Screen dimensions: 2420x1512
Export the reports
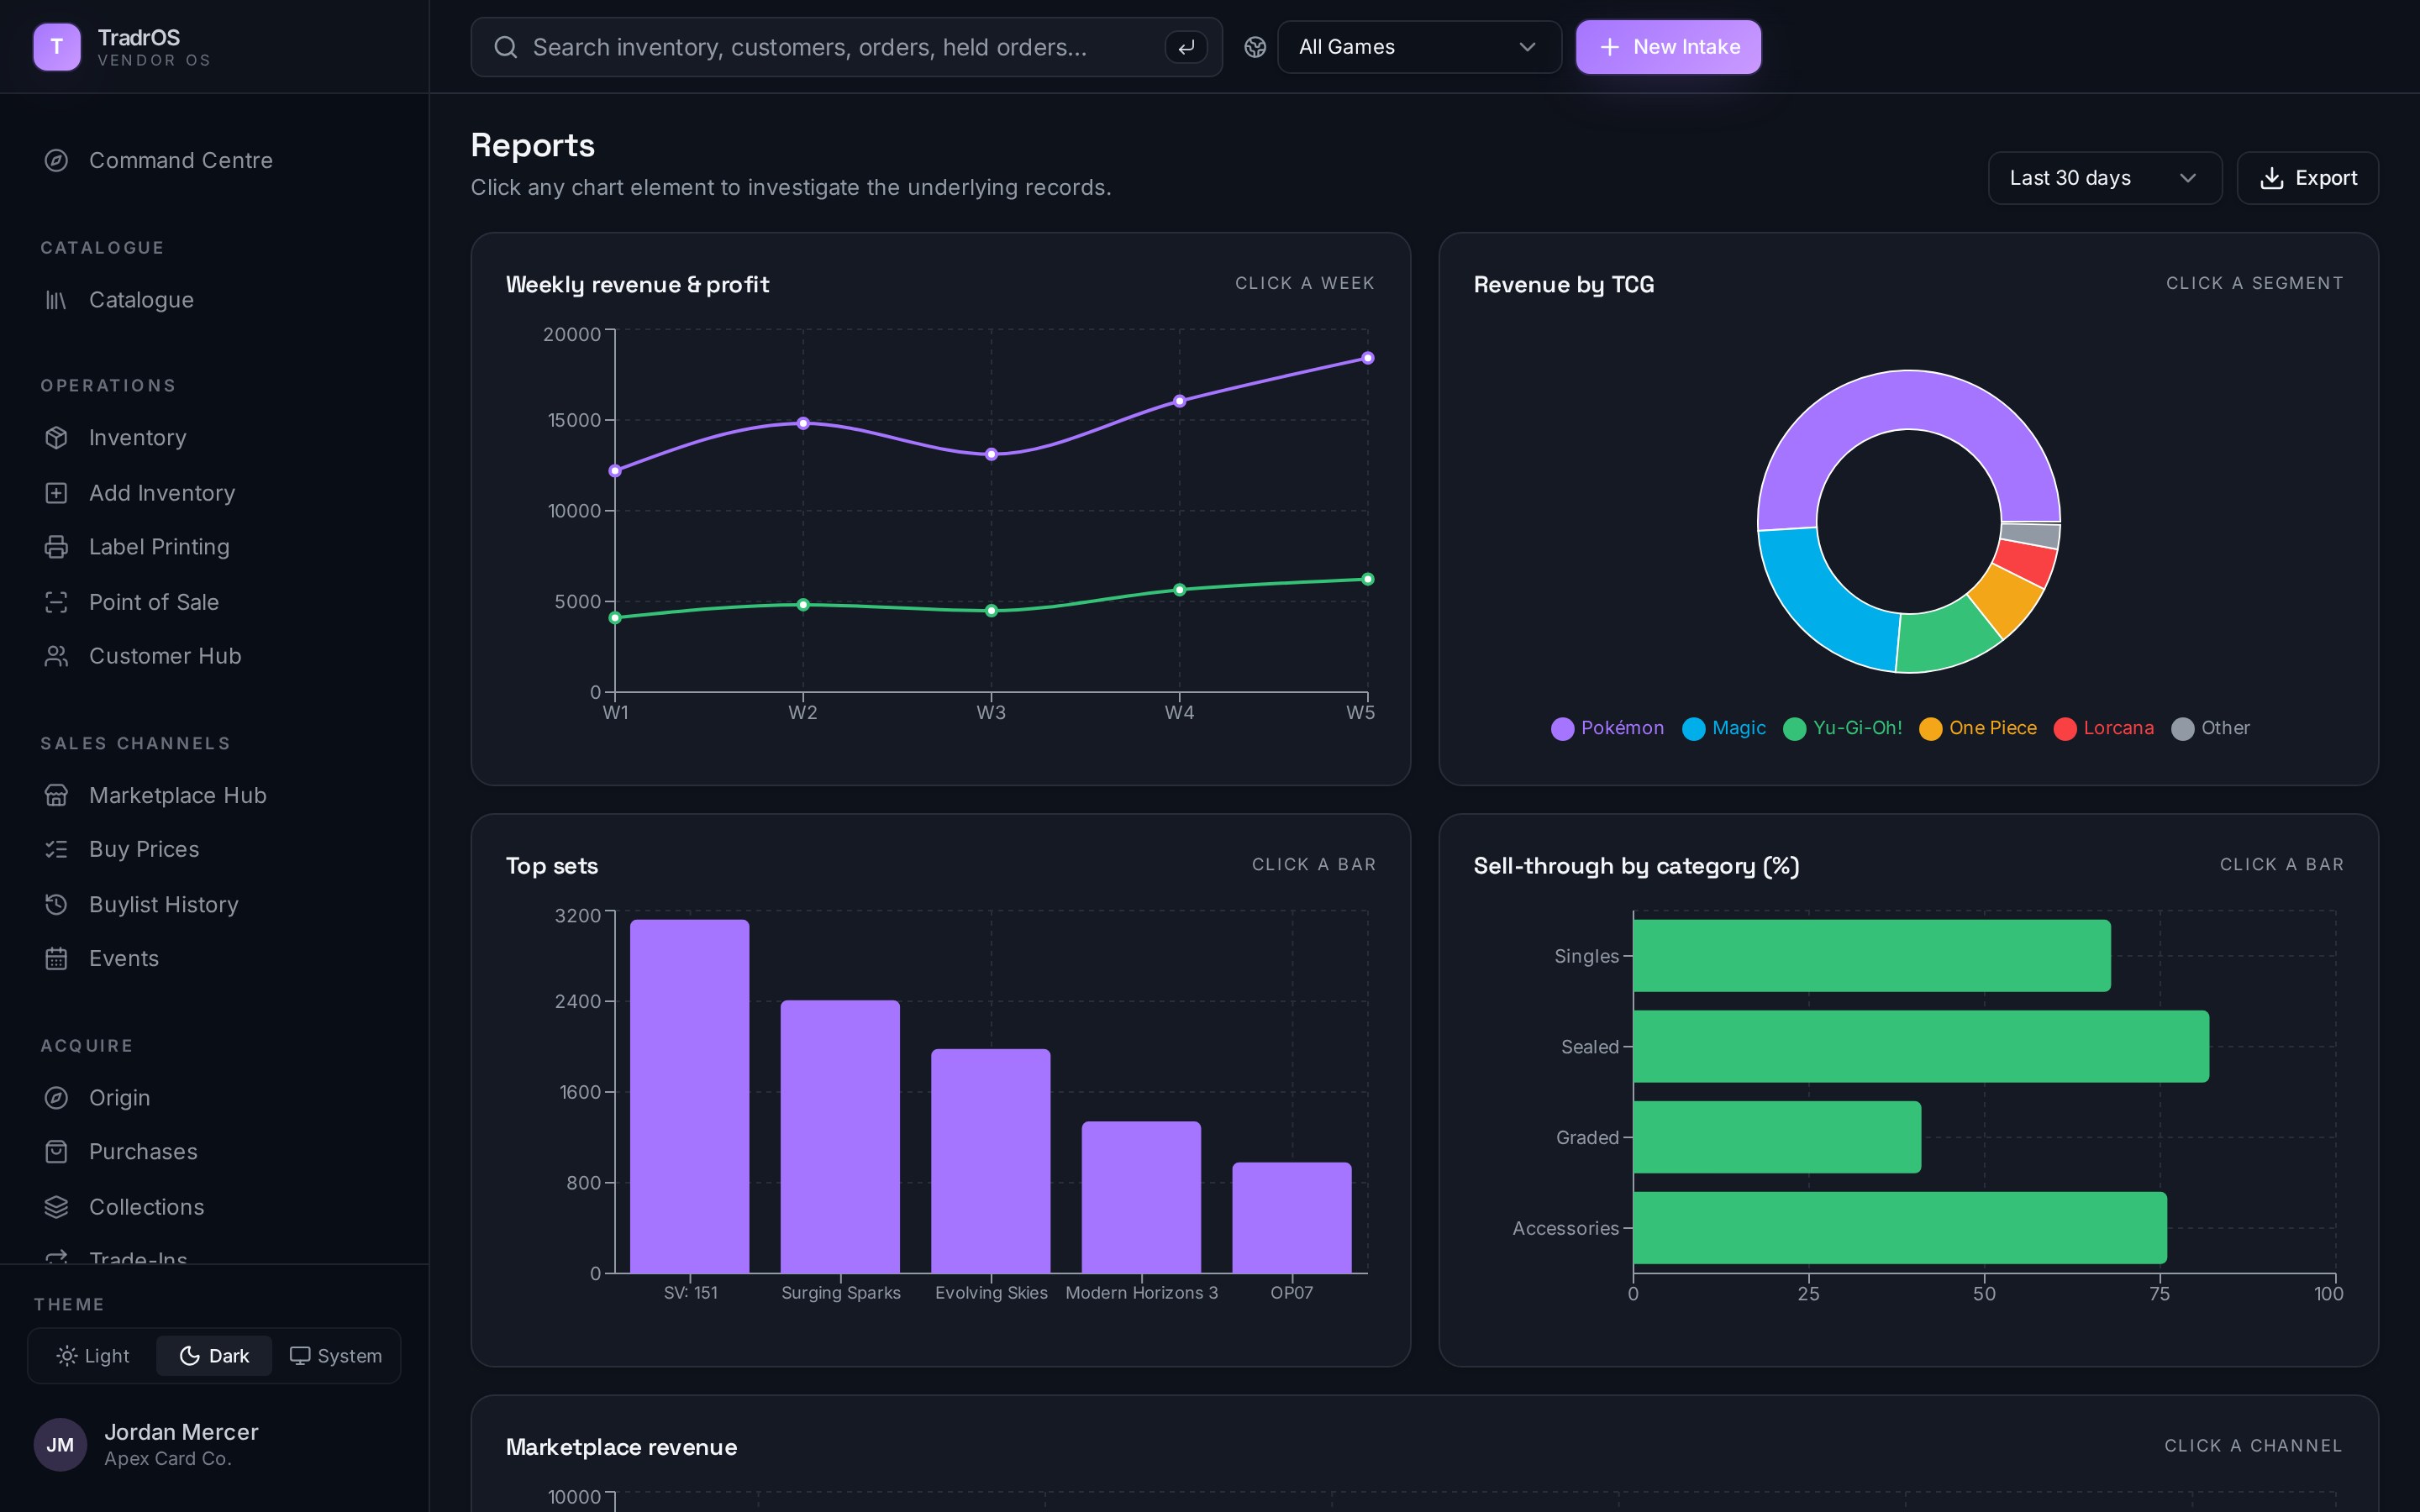[x=2307, y=178]
